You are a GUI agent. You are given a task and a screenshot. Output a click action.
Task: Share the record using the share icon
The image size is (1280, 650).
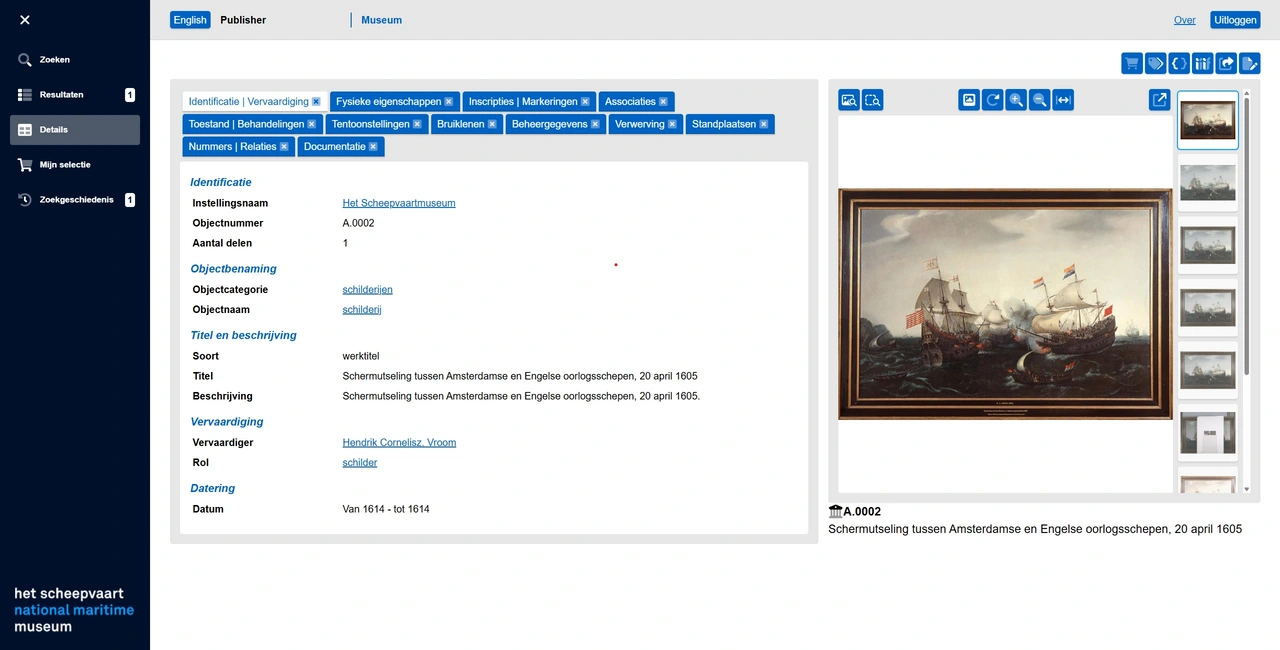(x=1226, y=63)
